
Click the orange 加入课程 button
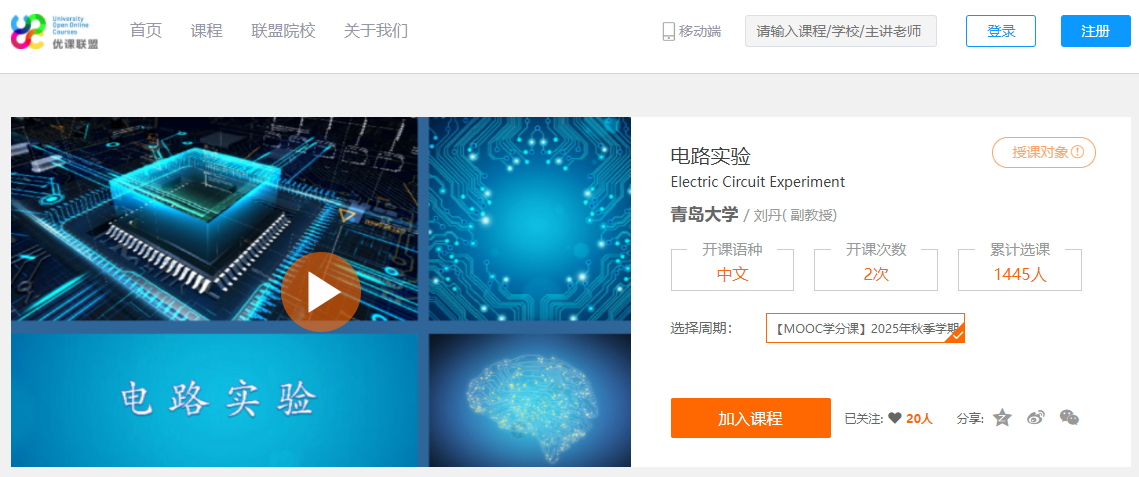click(x=750, y=418)
